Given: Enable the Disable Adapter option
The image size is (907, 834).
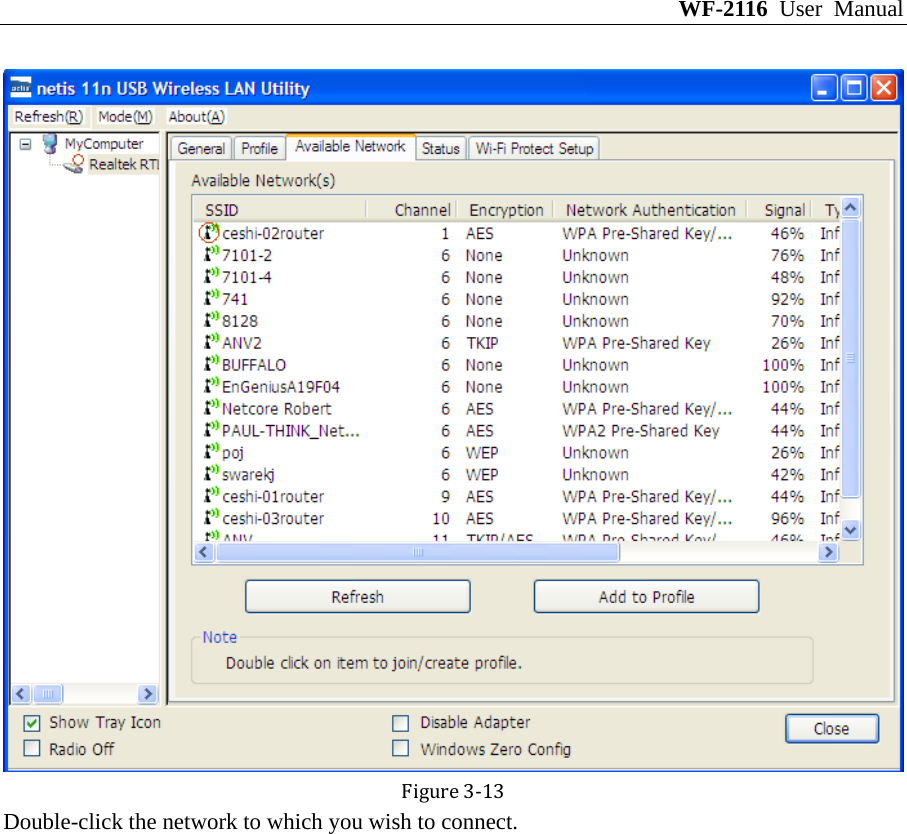Looking at the screenshot, I should point(400,722).
